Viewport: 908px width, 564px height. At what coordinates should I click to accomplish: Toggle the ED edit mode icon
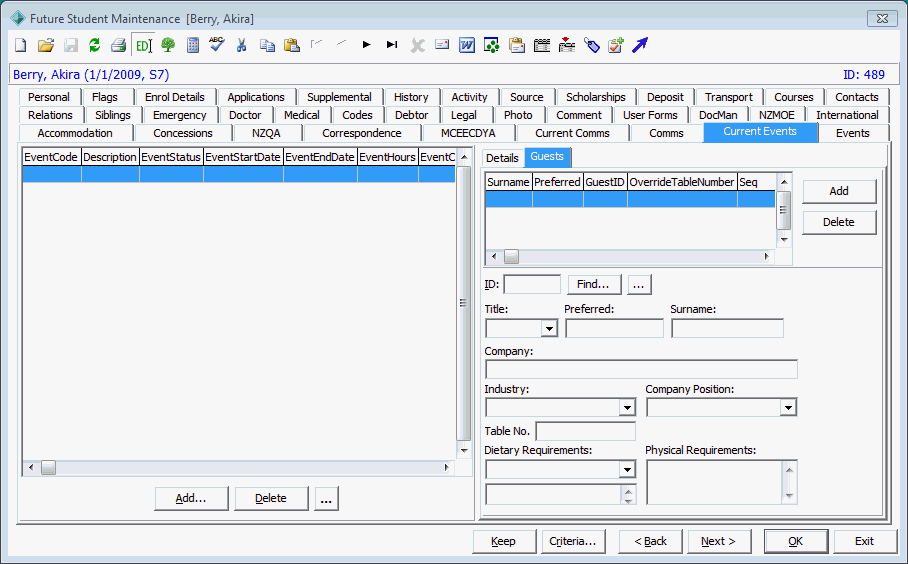pos(143,45)
